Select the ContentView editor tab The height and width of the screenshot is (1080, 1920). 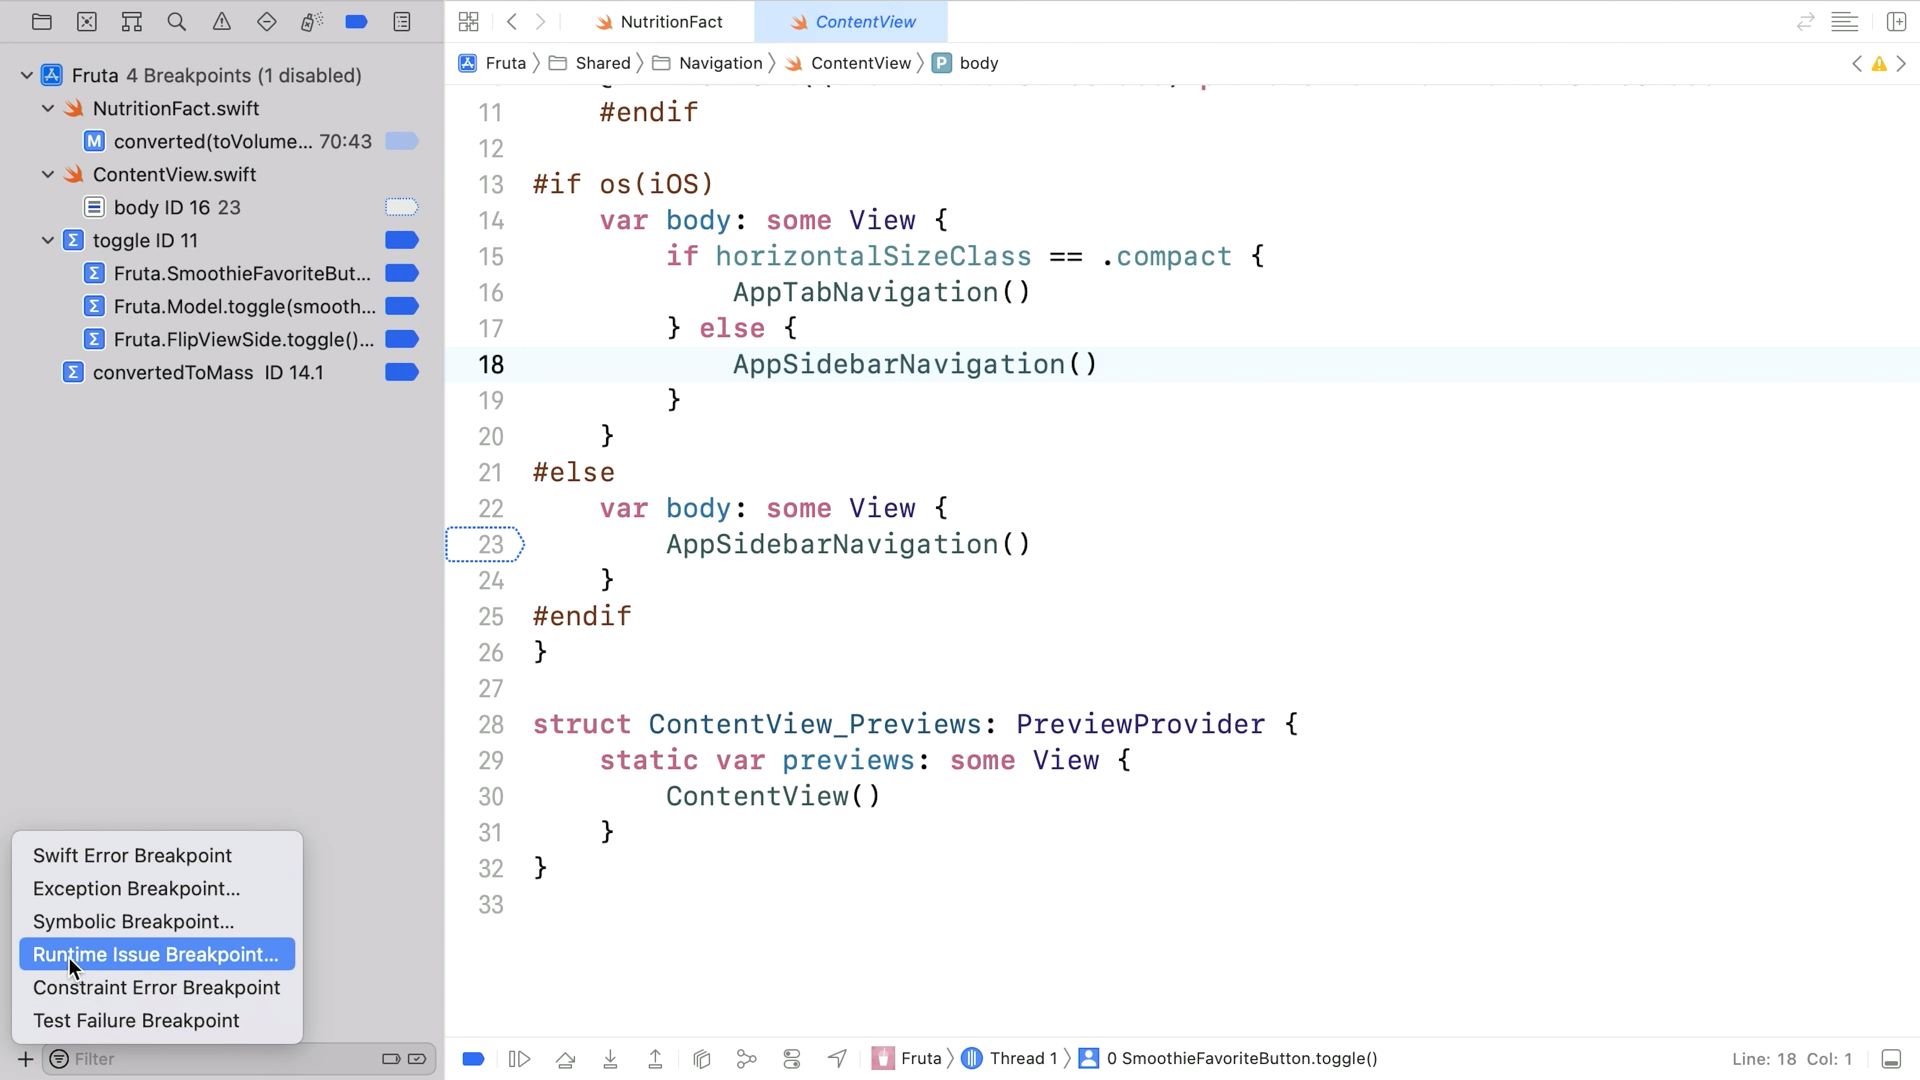click(852, 22)
